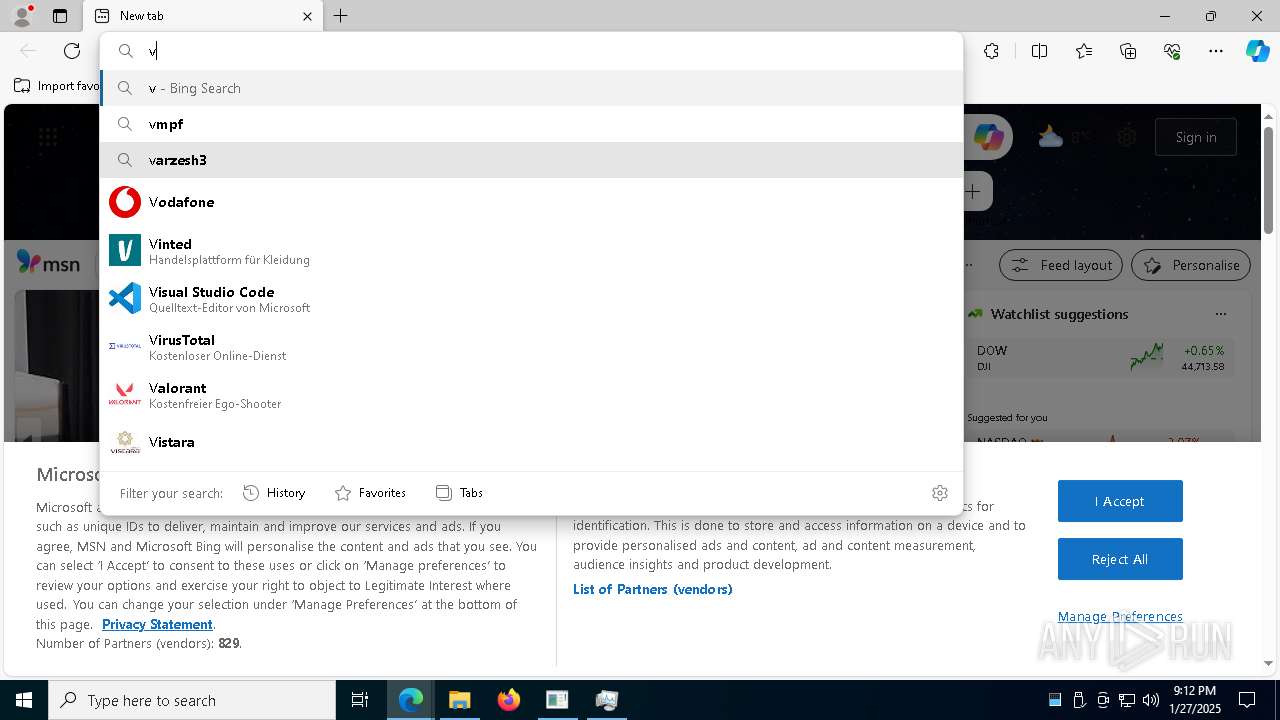Open the browser profile icon
Screen dimensions: 1280x720
click(x=21, y=16)
